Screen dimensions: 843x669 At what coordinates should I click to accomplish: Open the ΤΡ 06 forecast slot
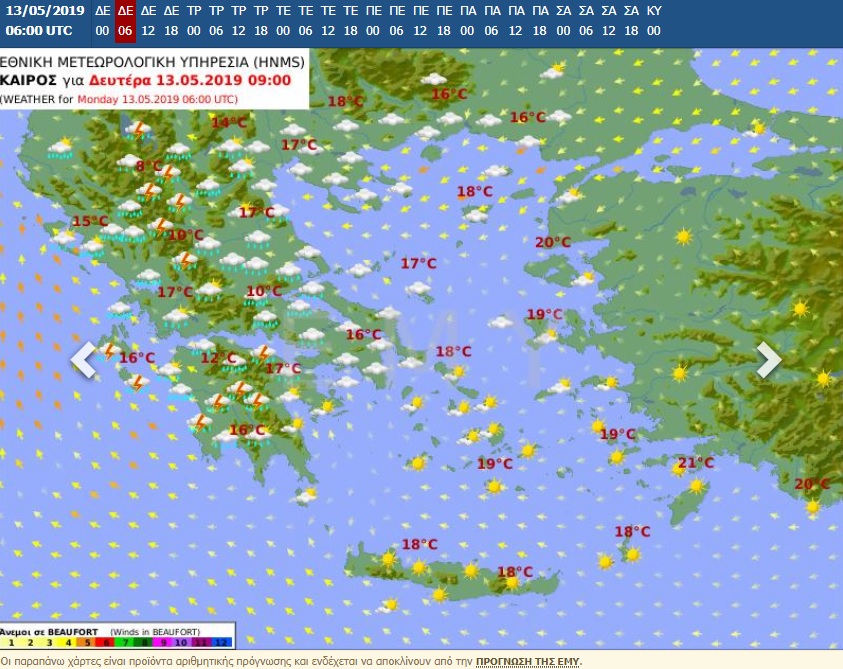click(216, 21)
